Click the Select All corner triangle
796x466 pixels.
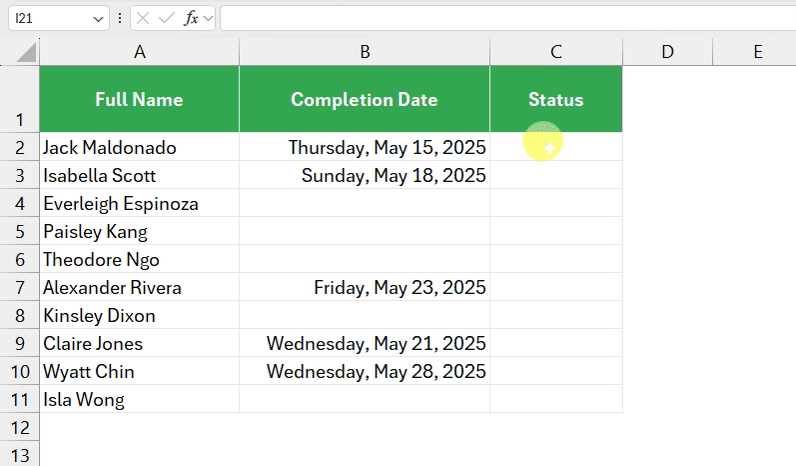tap(26, 52)
